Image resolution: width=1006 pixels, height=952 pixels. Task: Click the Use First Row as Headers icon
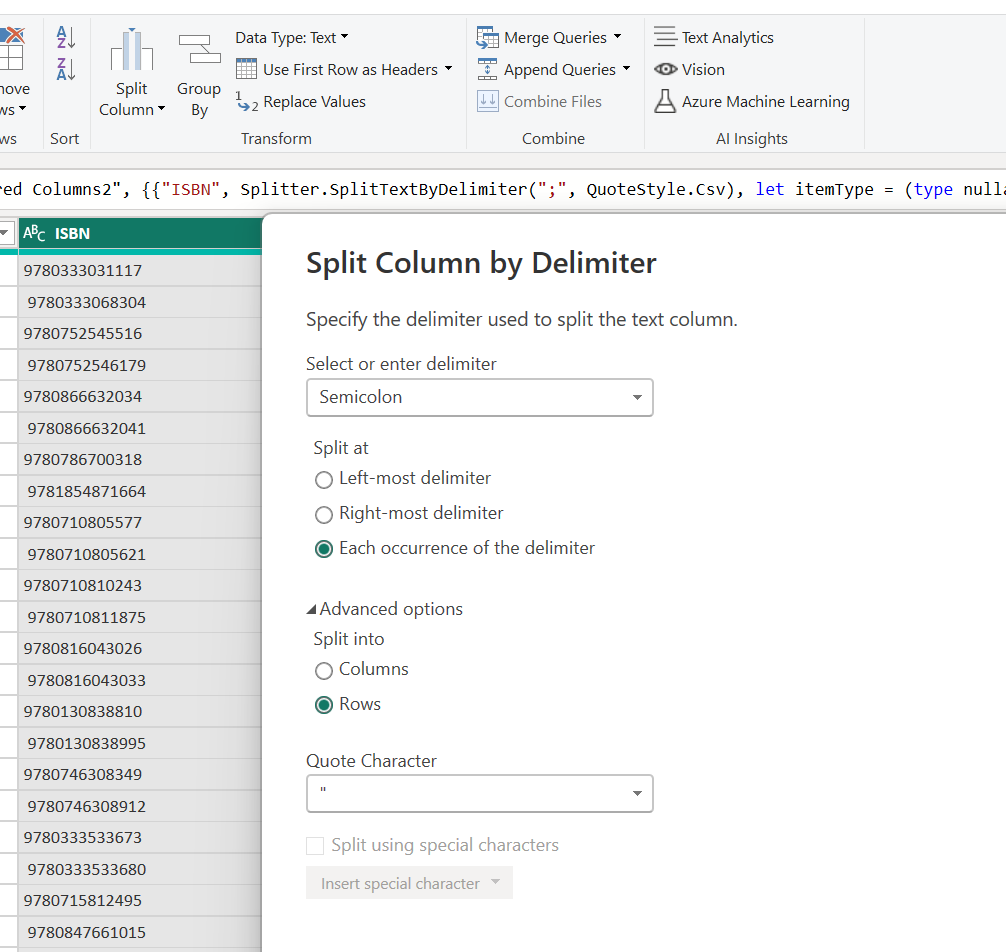coord(246,69)
